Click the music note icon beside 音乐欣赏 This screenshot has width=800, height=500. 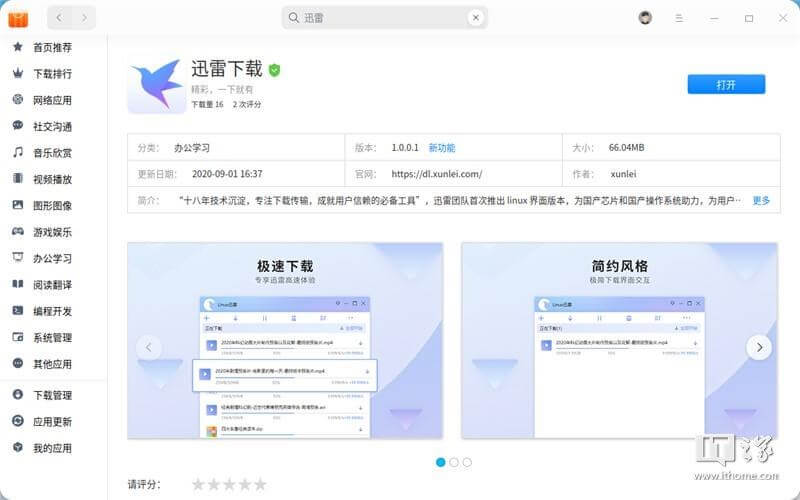point(18,152)
